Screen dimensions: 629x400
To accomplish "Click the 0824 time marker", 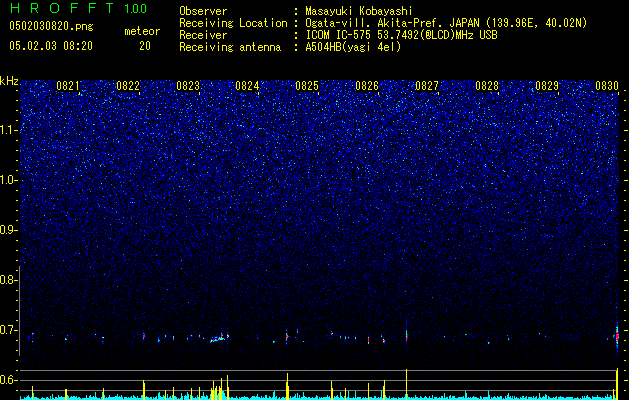I will tap(247, 86).
